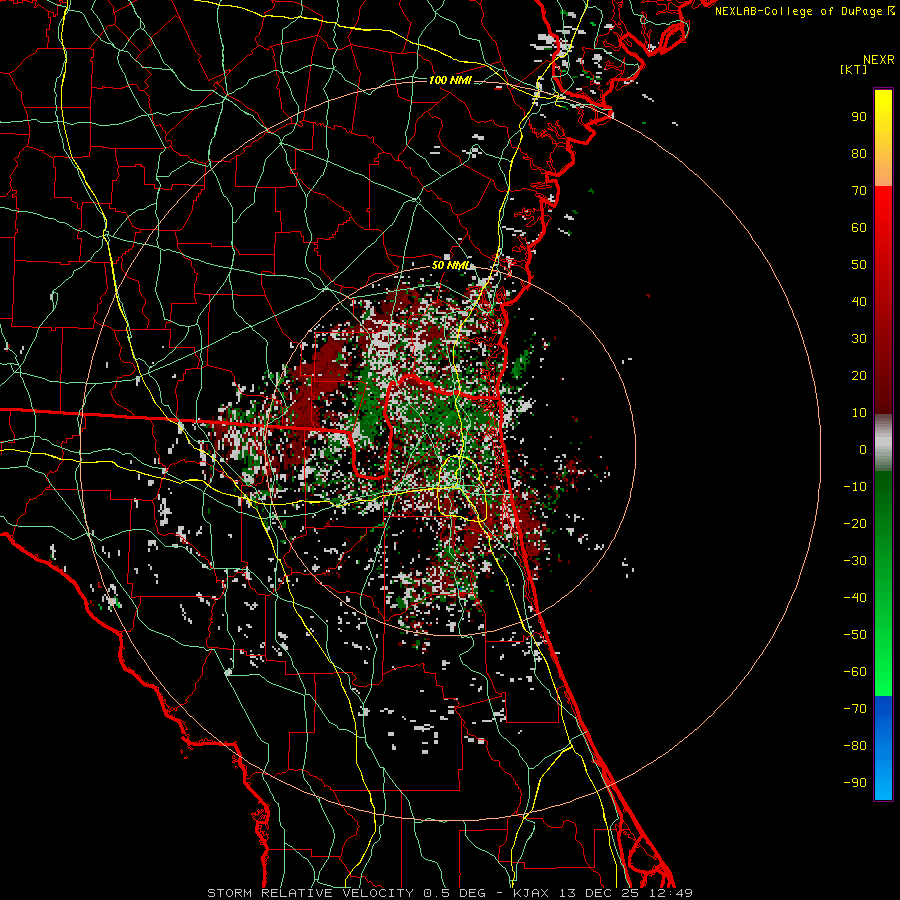Click the NEXR label above the color scale

pyautogui.click(x=878, y=60)
